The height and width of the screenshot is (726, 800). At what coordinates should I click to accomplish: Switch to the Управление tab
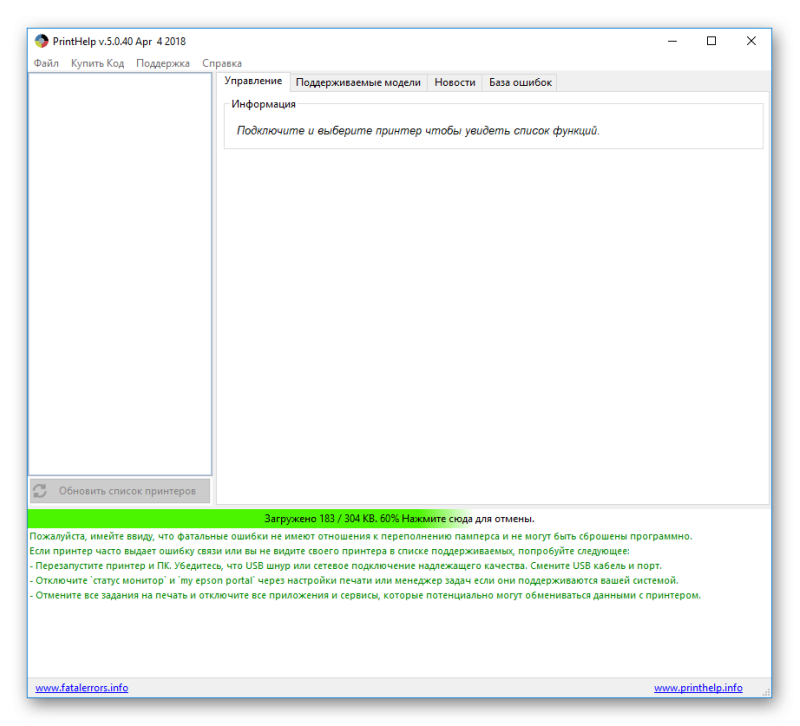[x=253, y=81]
